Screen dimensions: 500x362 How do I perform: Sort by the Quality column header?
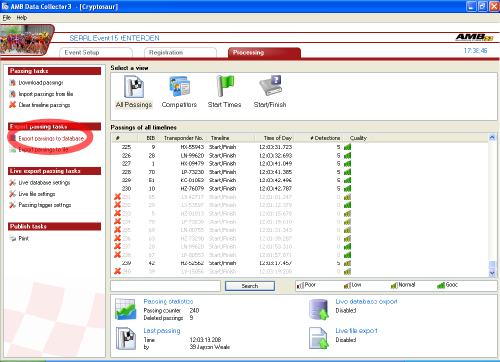coord(358,138)
